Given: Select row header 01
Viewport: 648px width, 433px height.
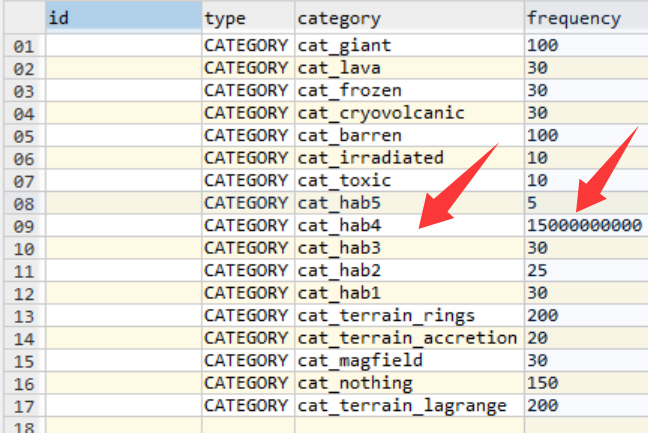Looking at the screenshot, I should [x=24, y=45].
